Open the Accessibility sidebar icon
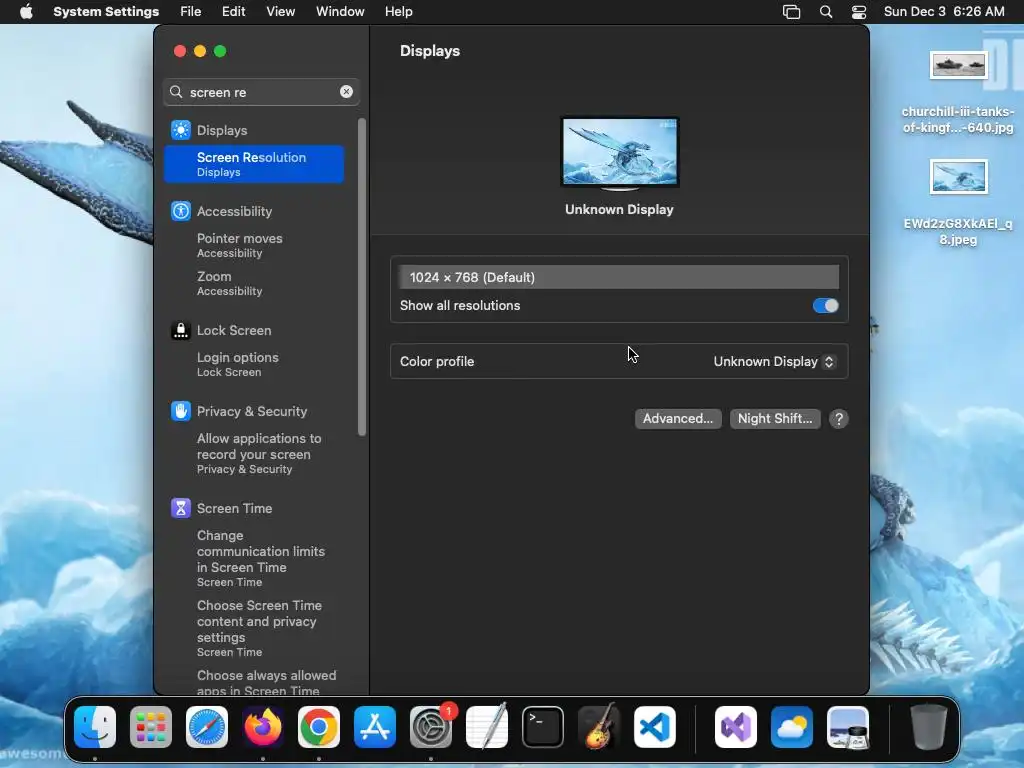Screen dimensions: 1024x768 coord(181,211)
